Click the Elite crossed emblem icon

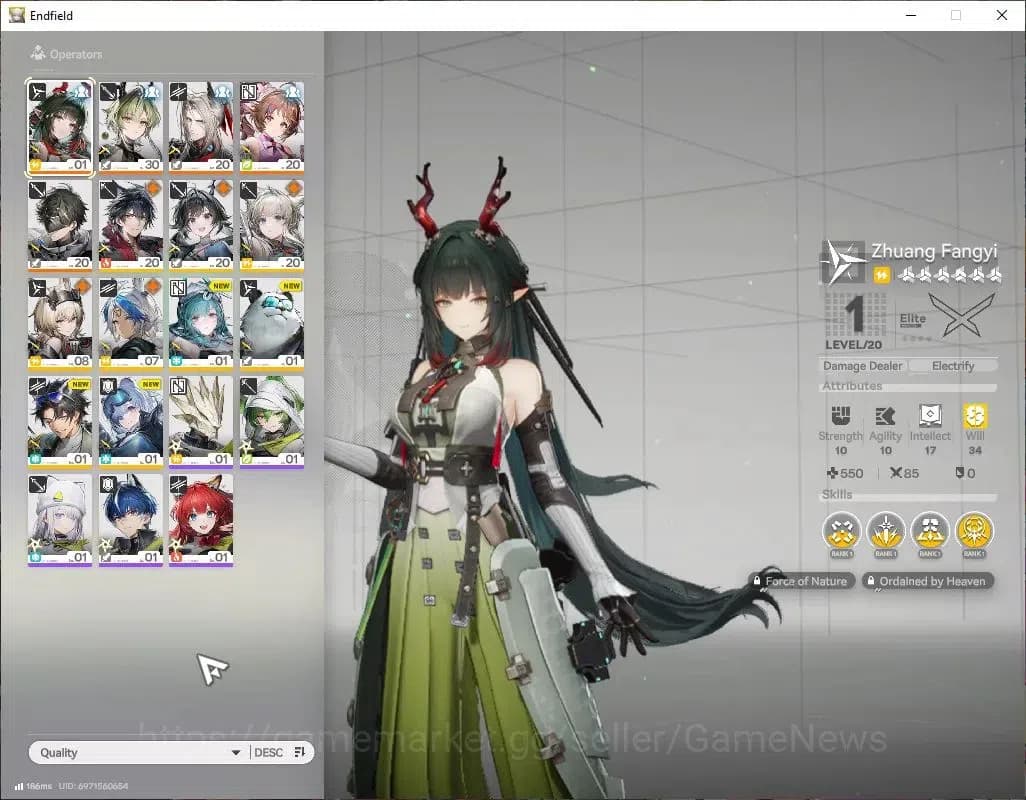961,315
